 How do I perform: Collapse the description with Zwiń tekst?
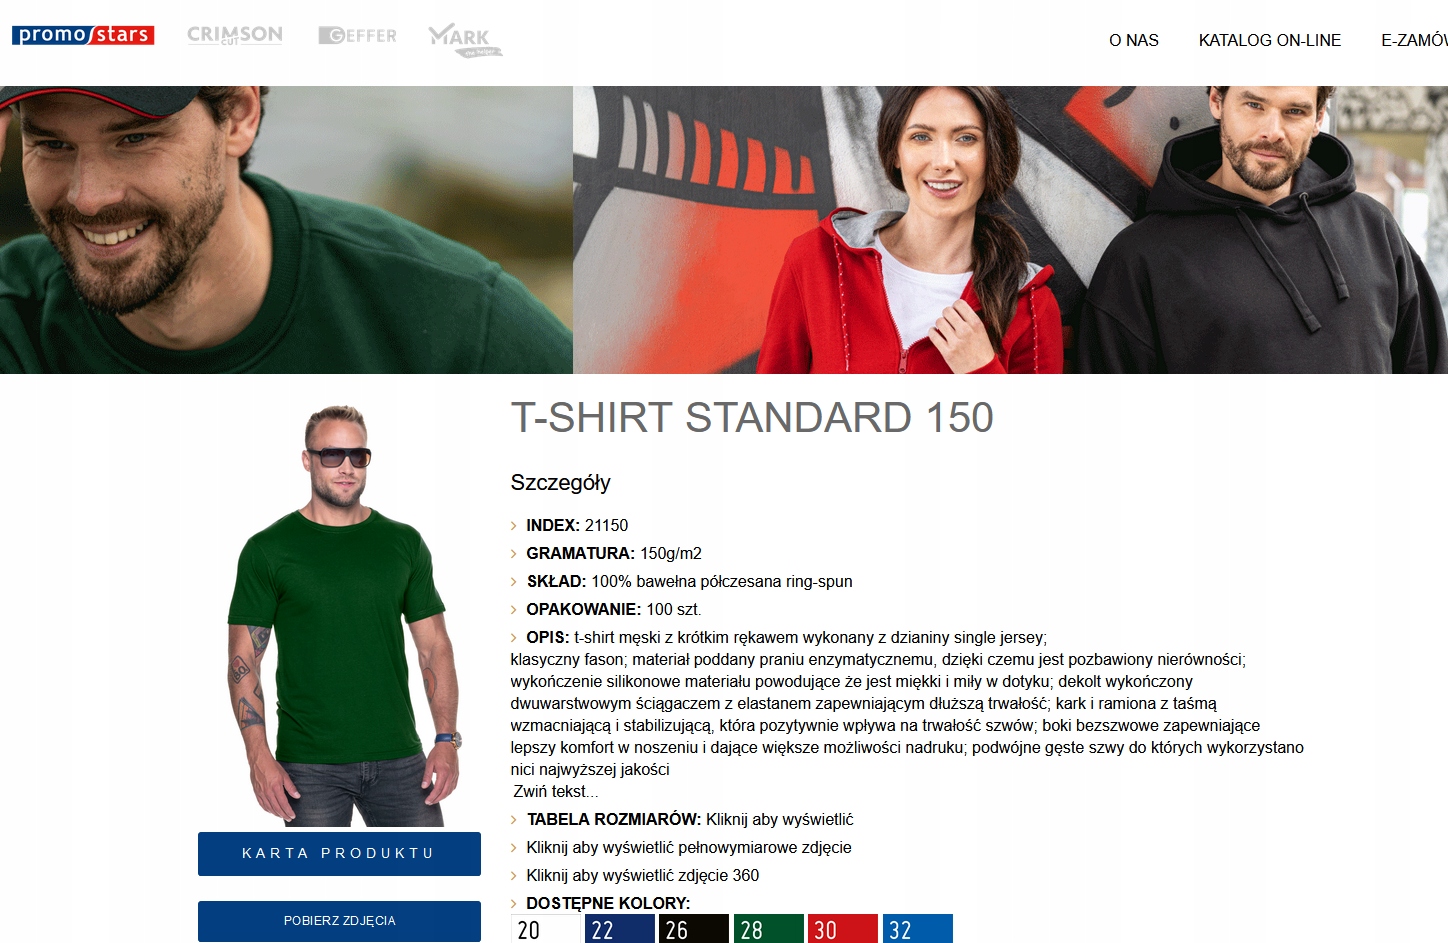[x=556, y=791]
